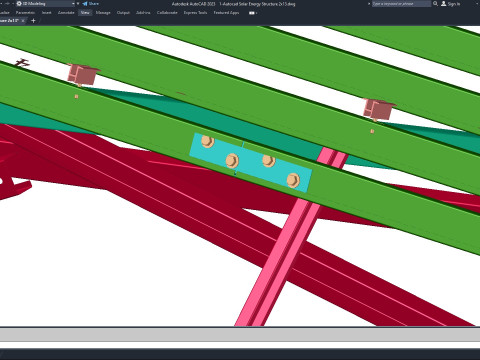Select the left brown mounting clamp
This screenshot has width=480, height=360.
point(83,74)
